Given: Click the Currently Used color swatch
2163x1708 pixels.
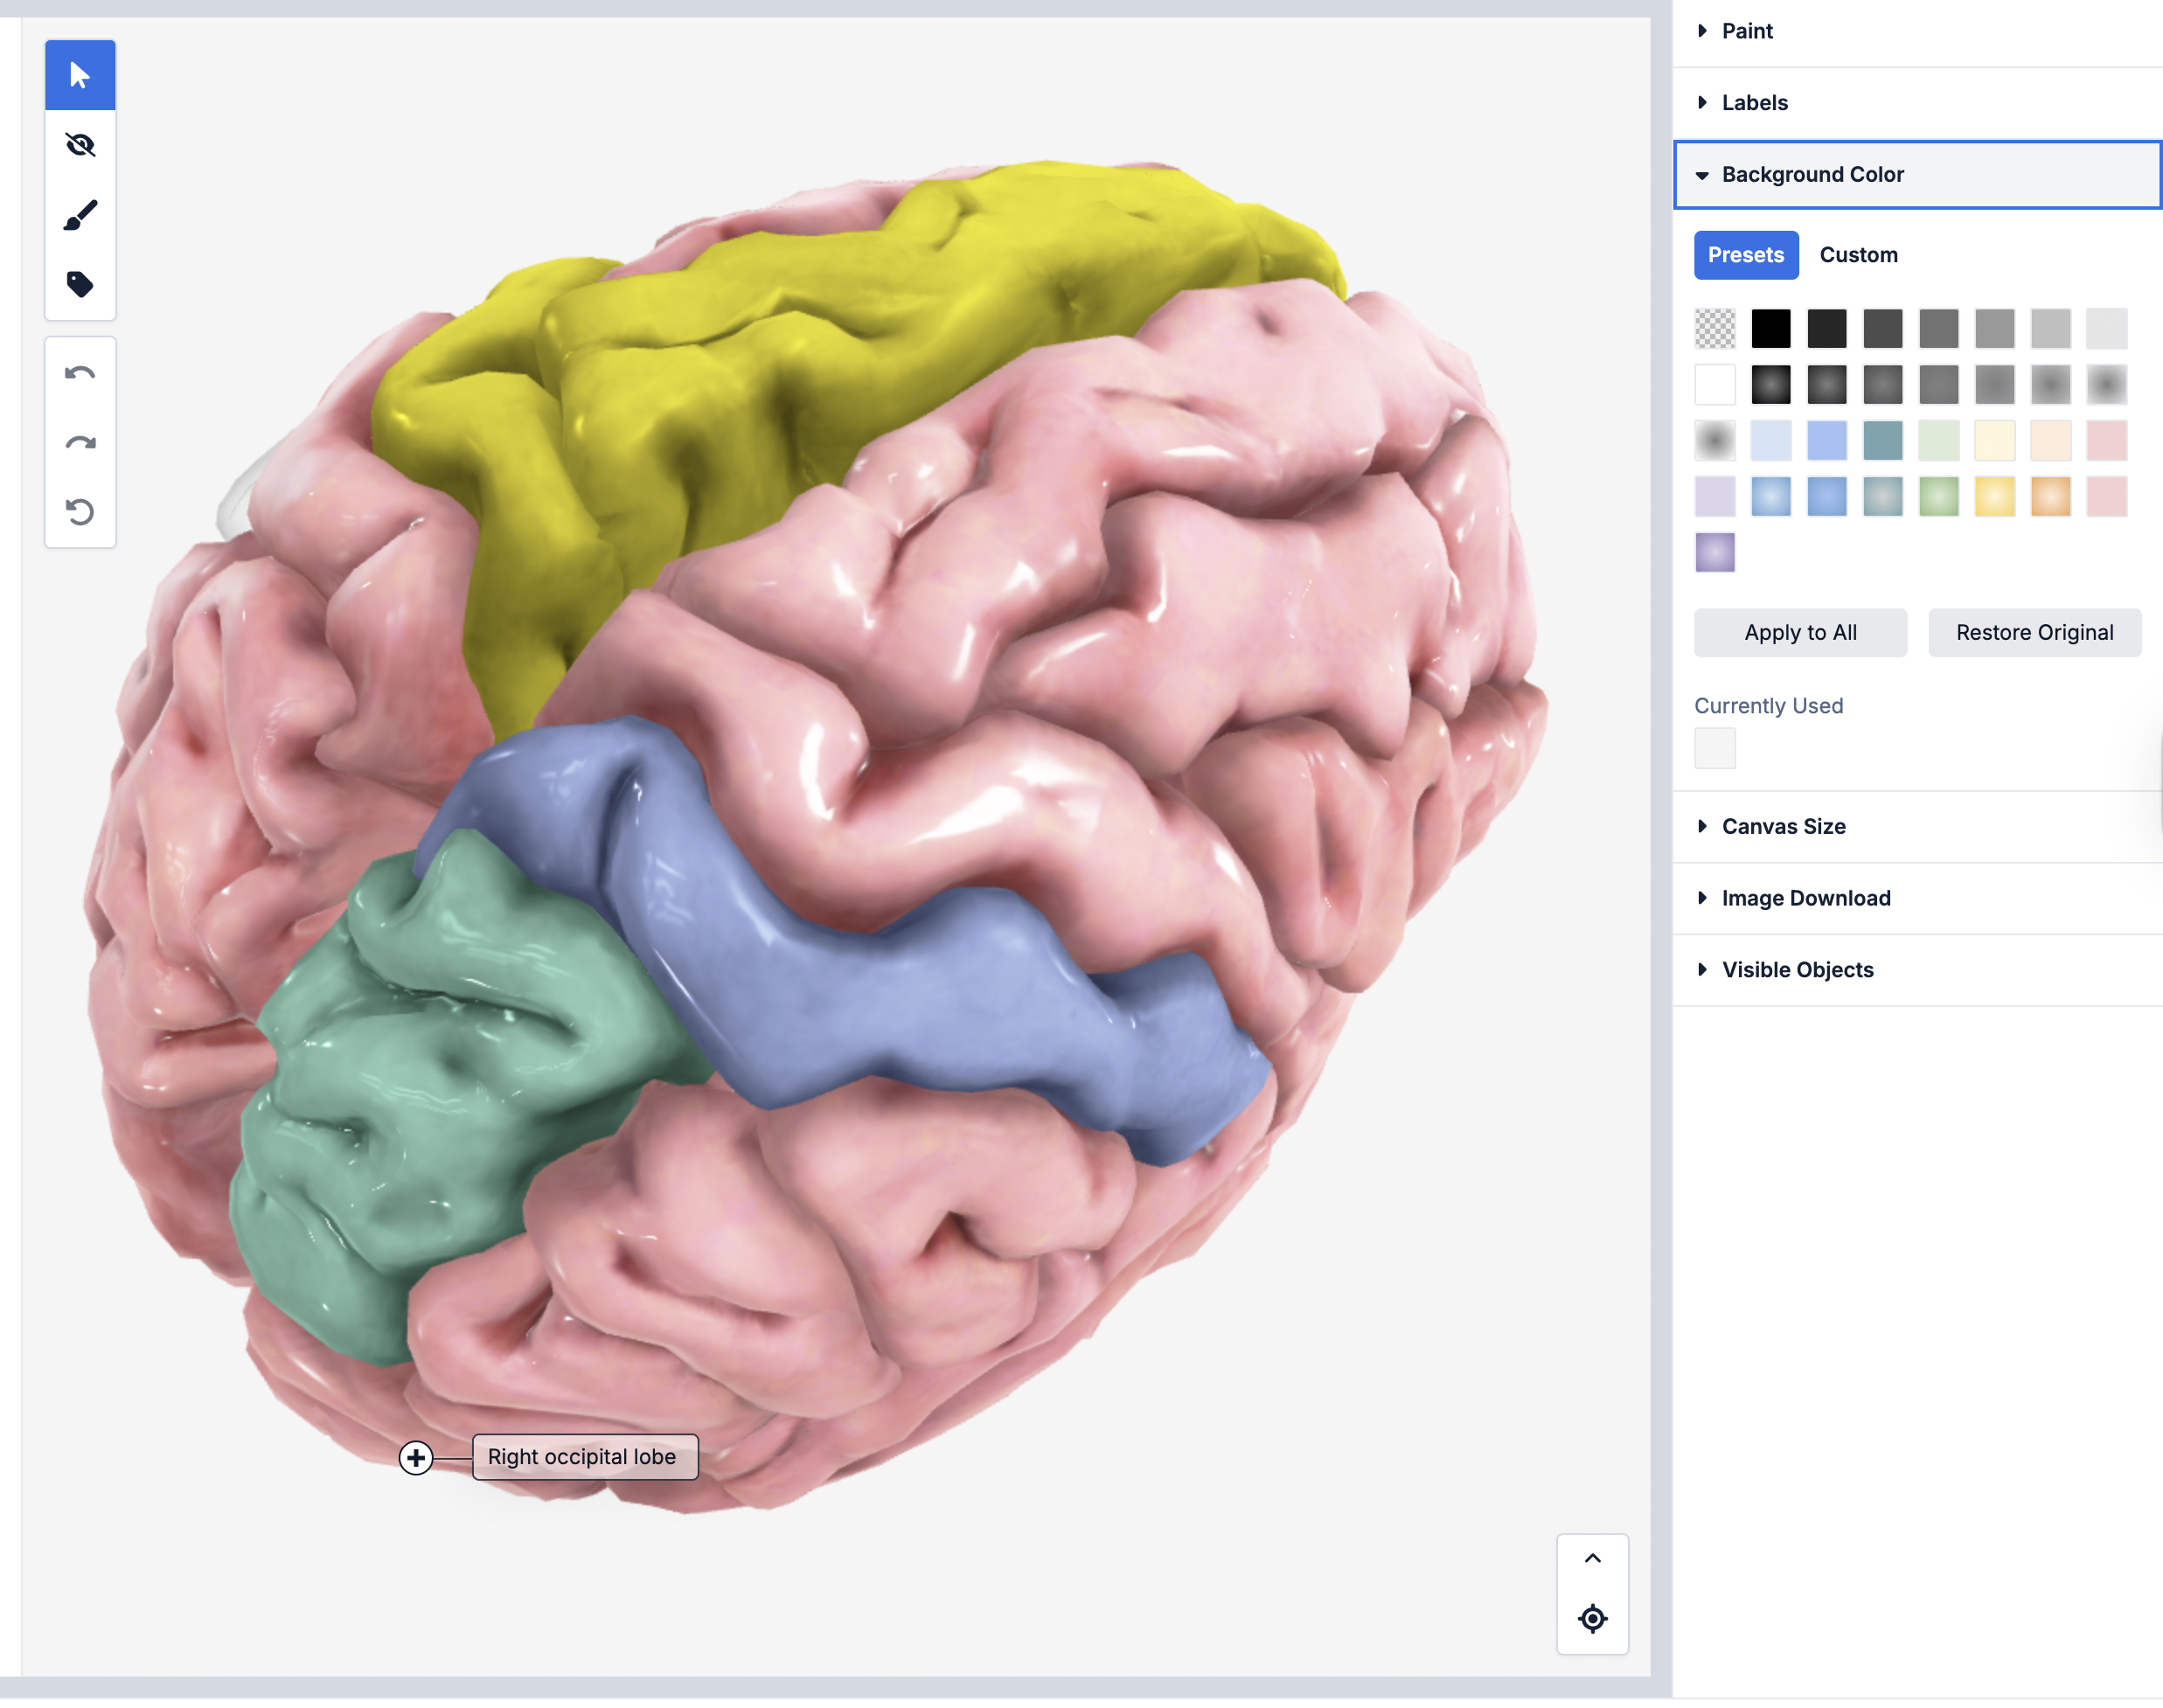Looking at the screenshot, I should 1715,748.
